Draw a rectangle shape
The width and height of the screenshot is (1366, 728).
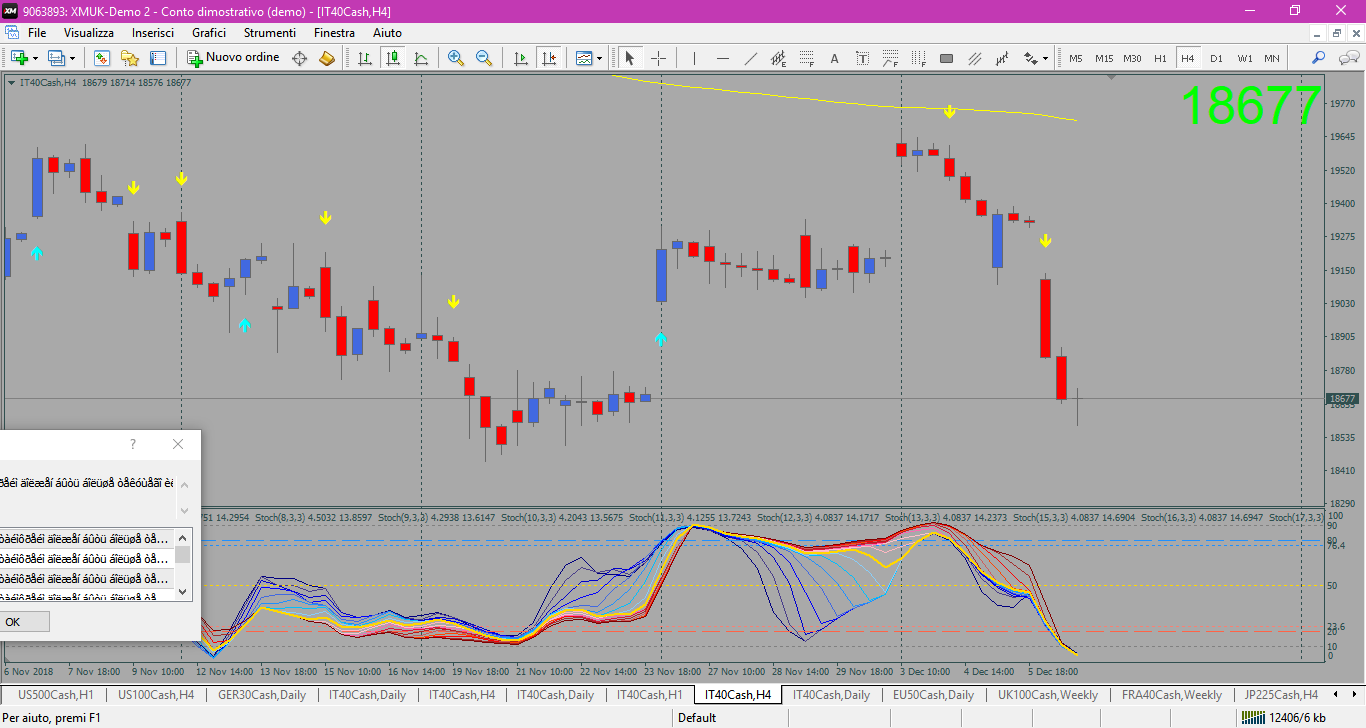click(946, 58)
